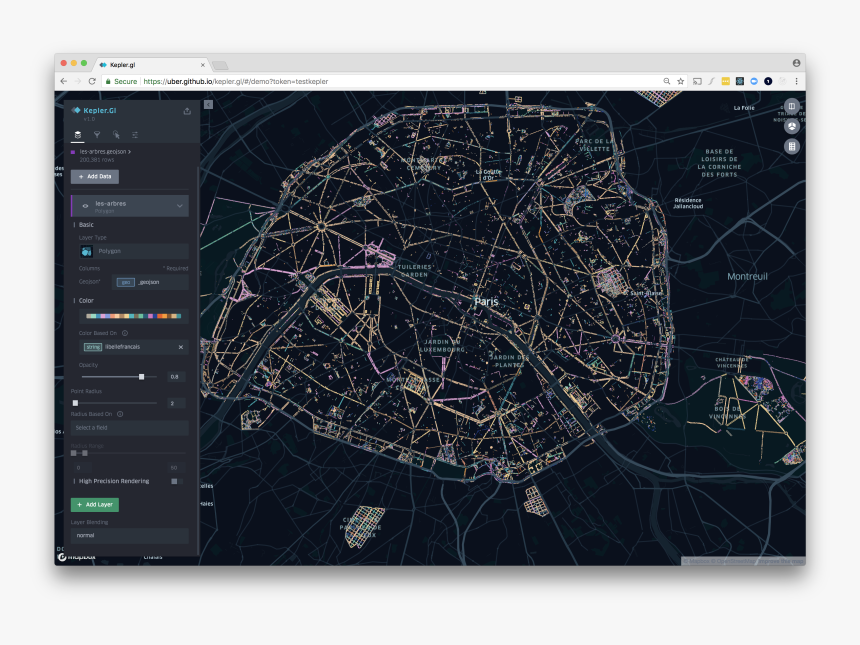Click the yellow extension icon in toolbar
The height and width of the screenshot is (645, 860).
point(726,81)
